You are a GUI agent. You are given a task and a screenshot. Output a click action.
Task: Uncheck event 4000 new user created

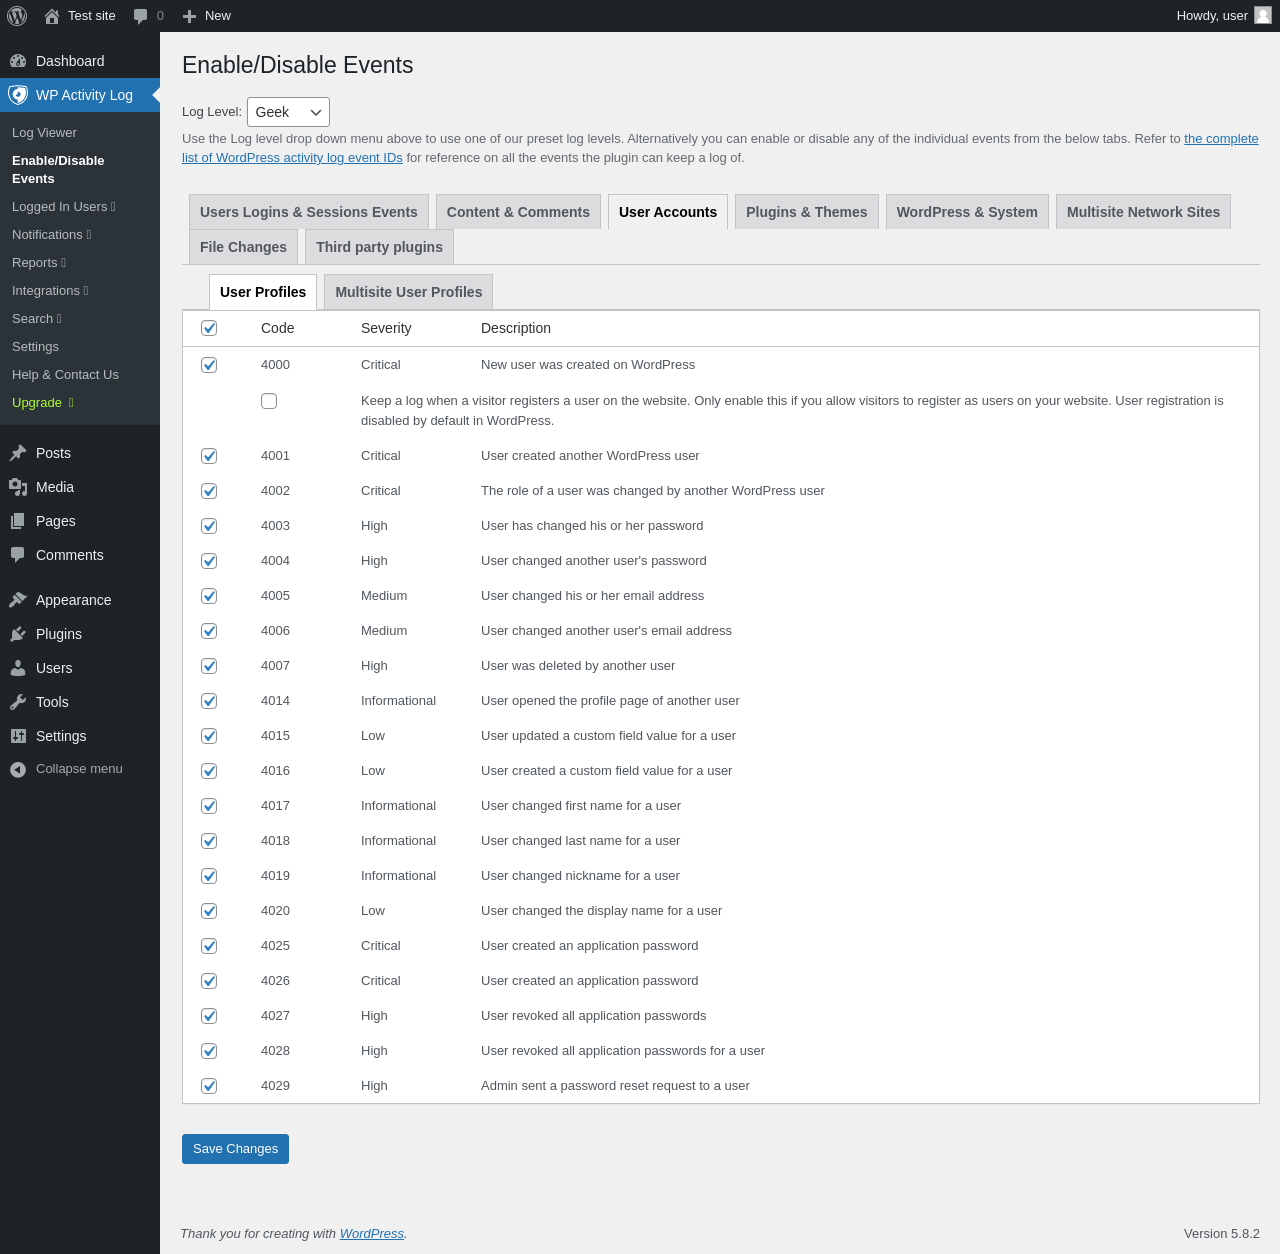tap(209, 365)
